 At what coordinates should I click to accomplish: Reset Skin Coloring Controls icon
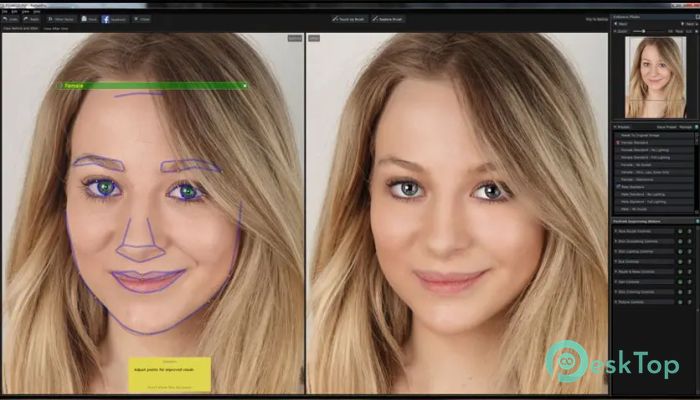pos(689,292)
